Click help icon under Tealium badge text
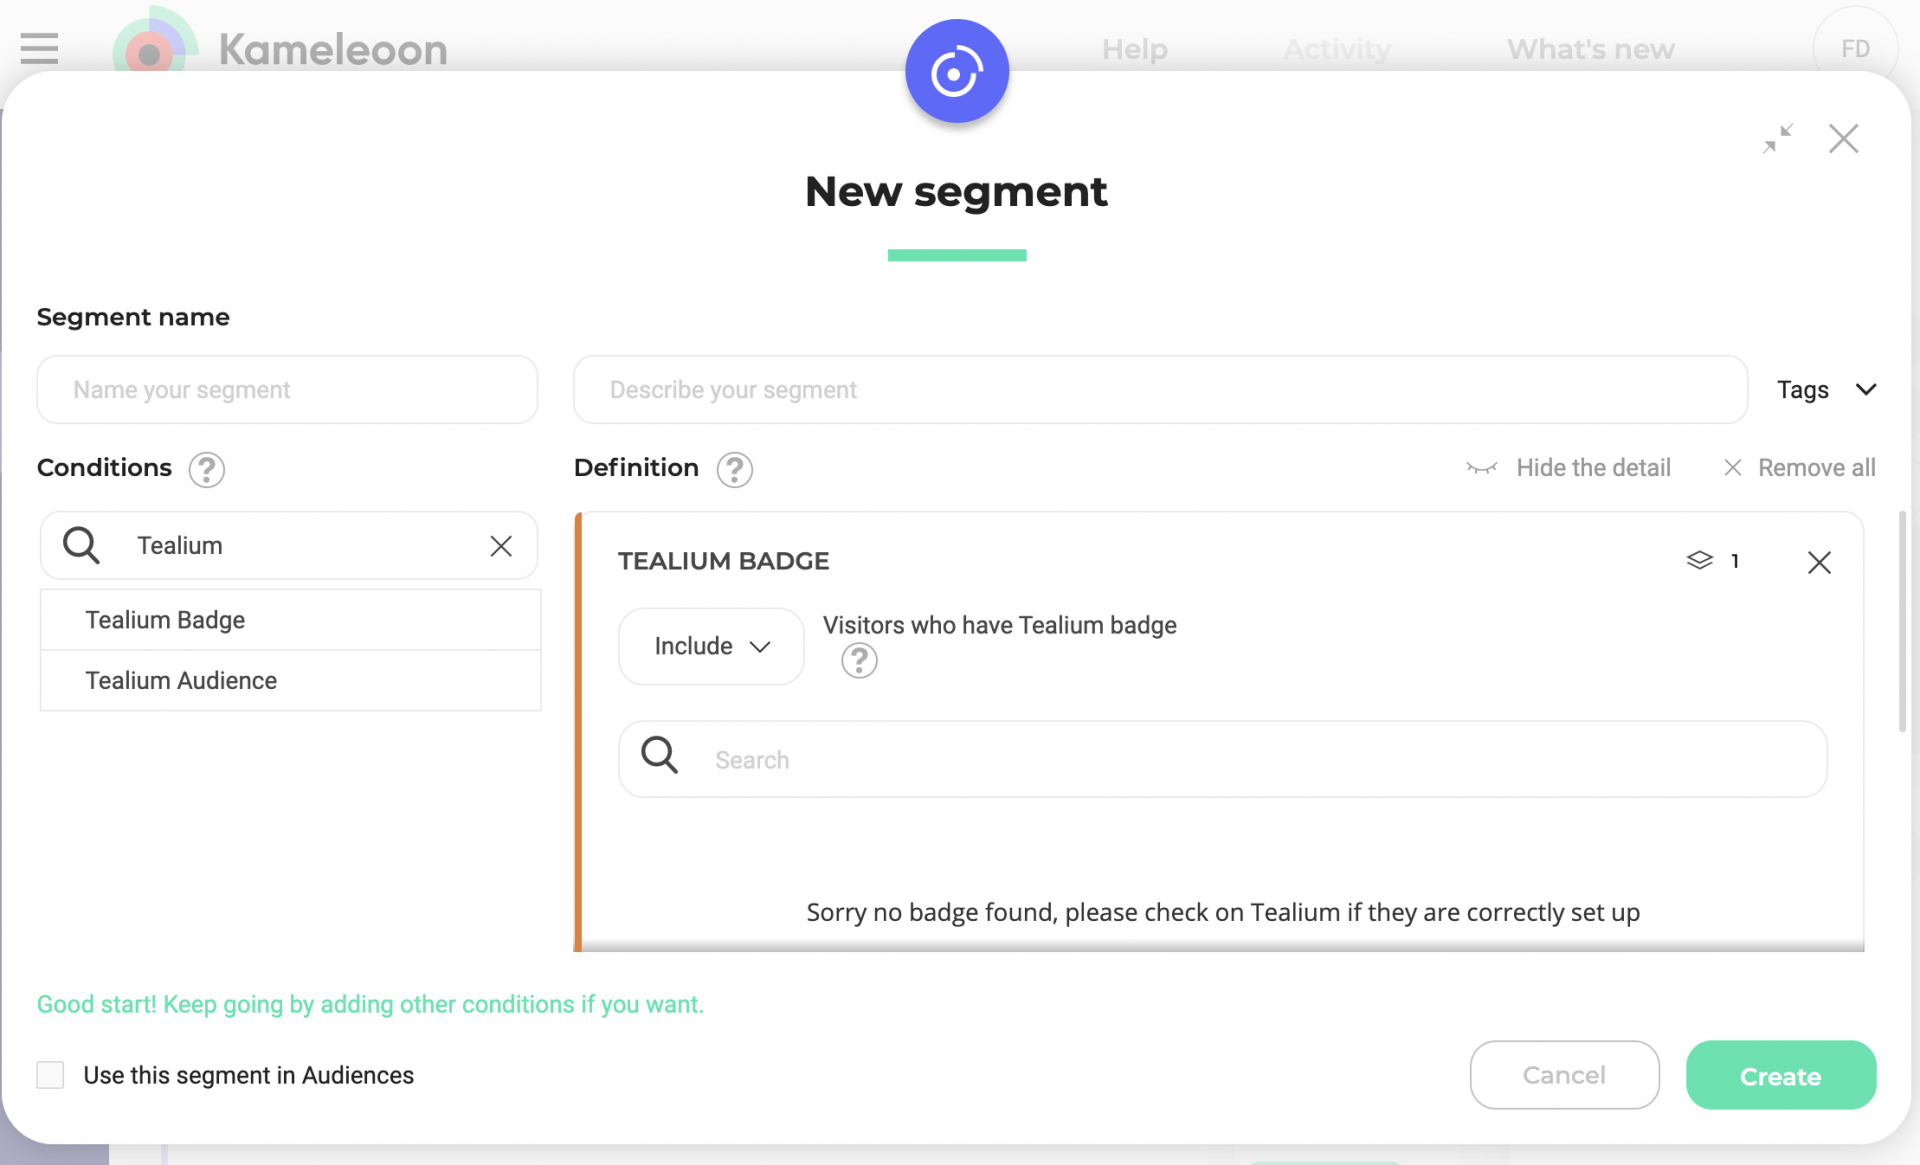The height and width of the screenshot is (1165, 1920). (x=858, y=660)
